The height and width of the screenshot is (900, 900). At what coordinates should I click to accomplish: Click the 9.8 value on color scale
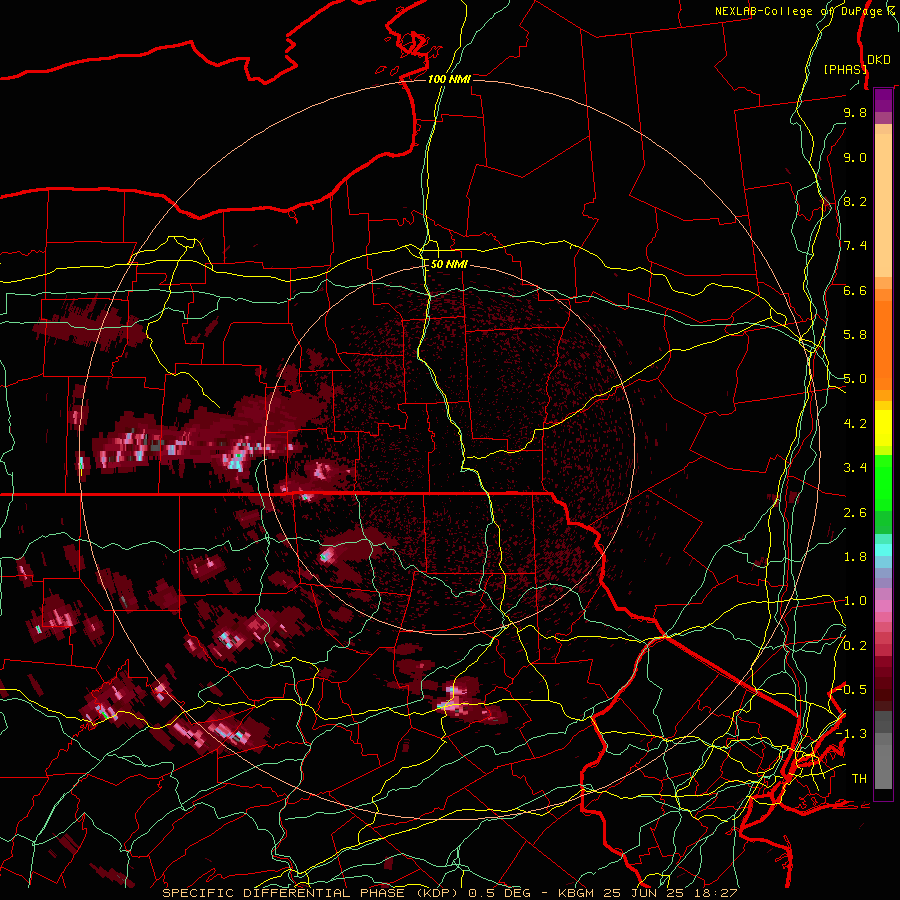click(855, 112)
